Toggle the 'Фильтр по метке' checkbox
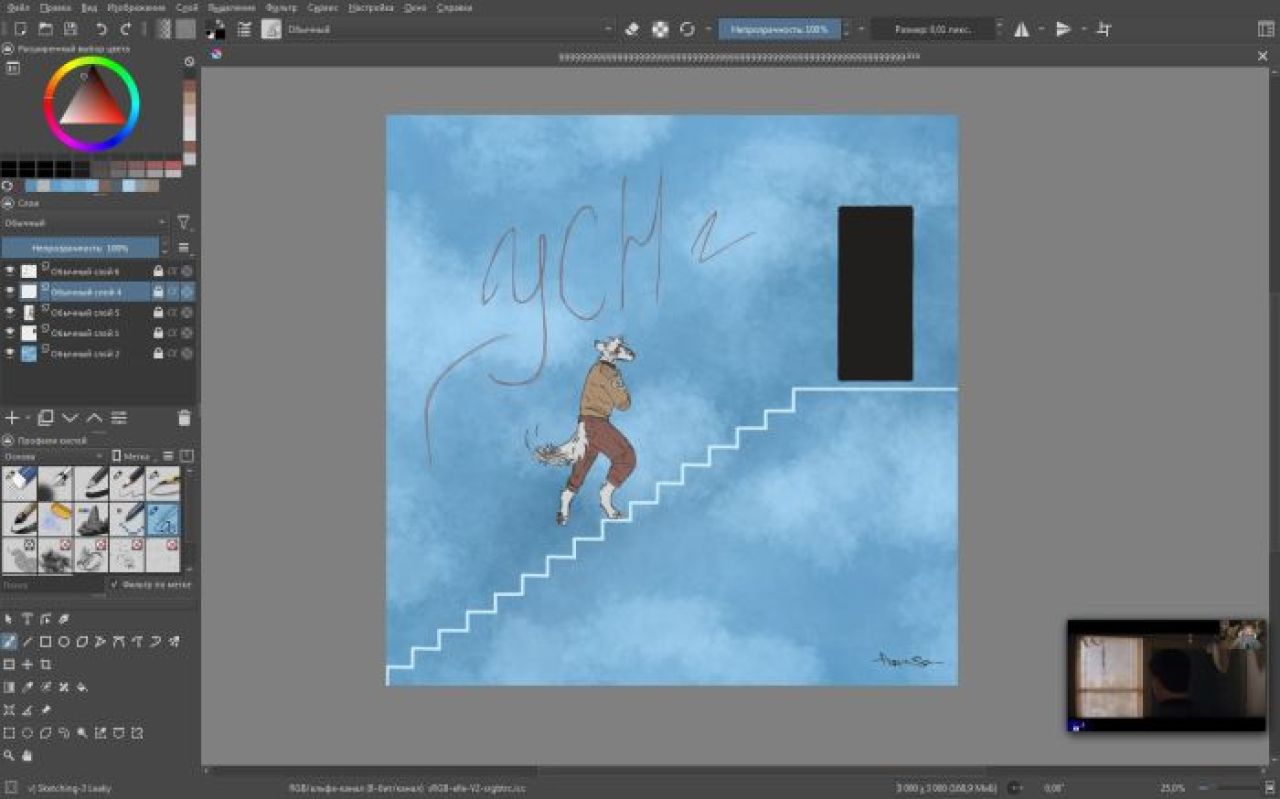The height and width of the screenshot is (799, 1280). [115, 584]
